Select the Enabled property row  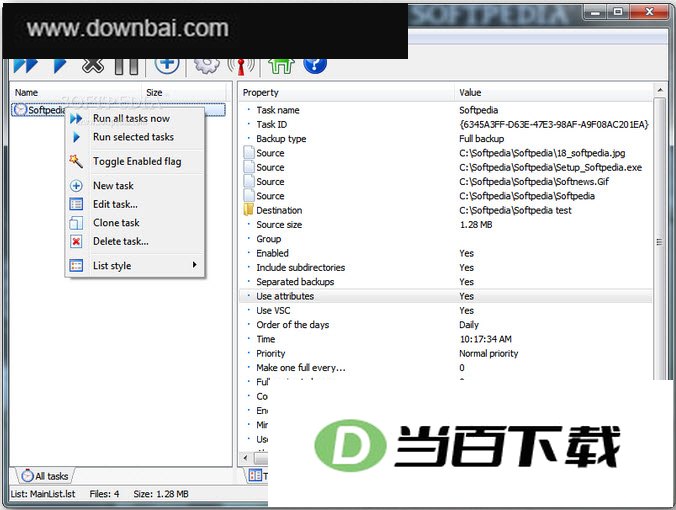[445, 253]
